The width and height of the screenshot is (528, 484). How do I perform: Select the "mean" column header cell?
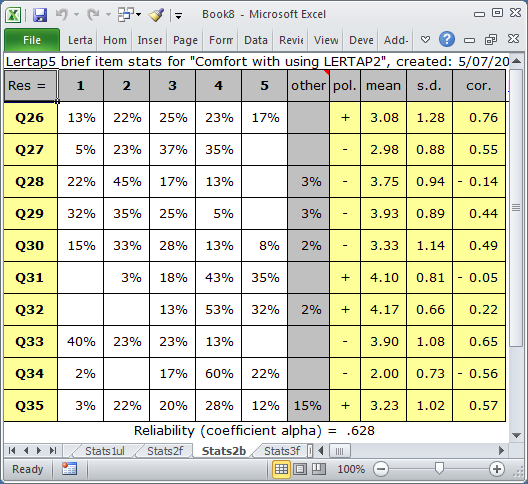384,86
